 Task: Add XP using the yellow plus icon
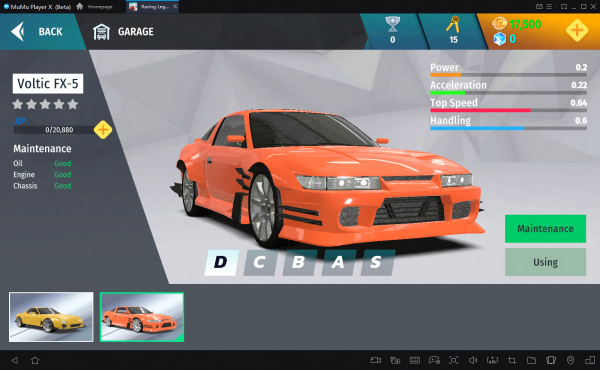click(x=103, y=130)
